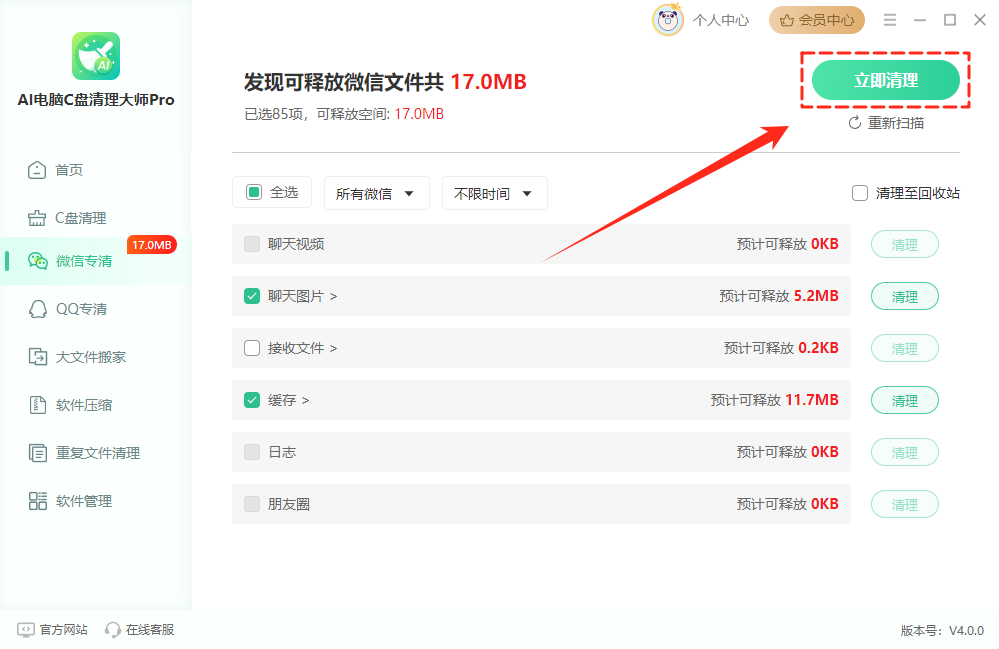Toggle the 全选 select-all checkbox
The height and width of the screenshot is (649, 999).
[x=254, y=192]
